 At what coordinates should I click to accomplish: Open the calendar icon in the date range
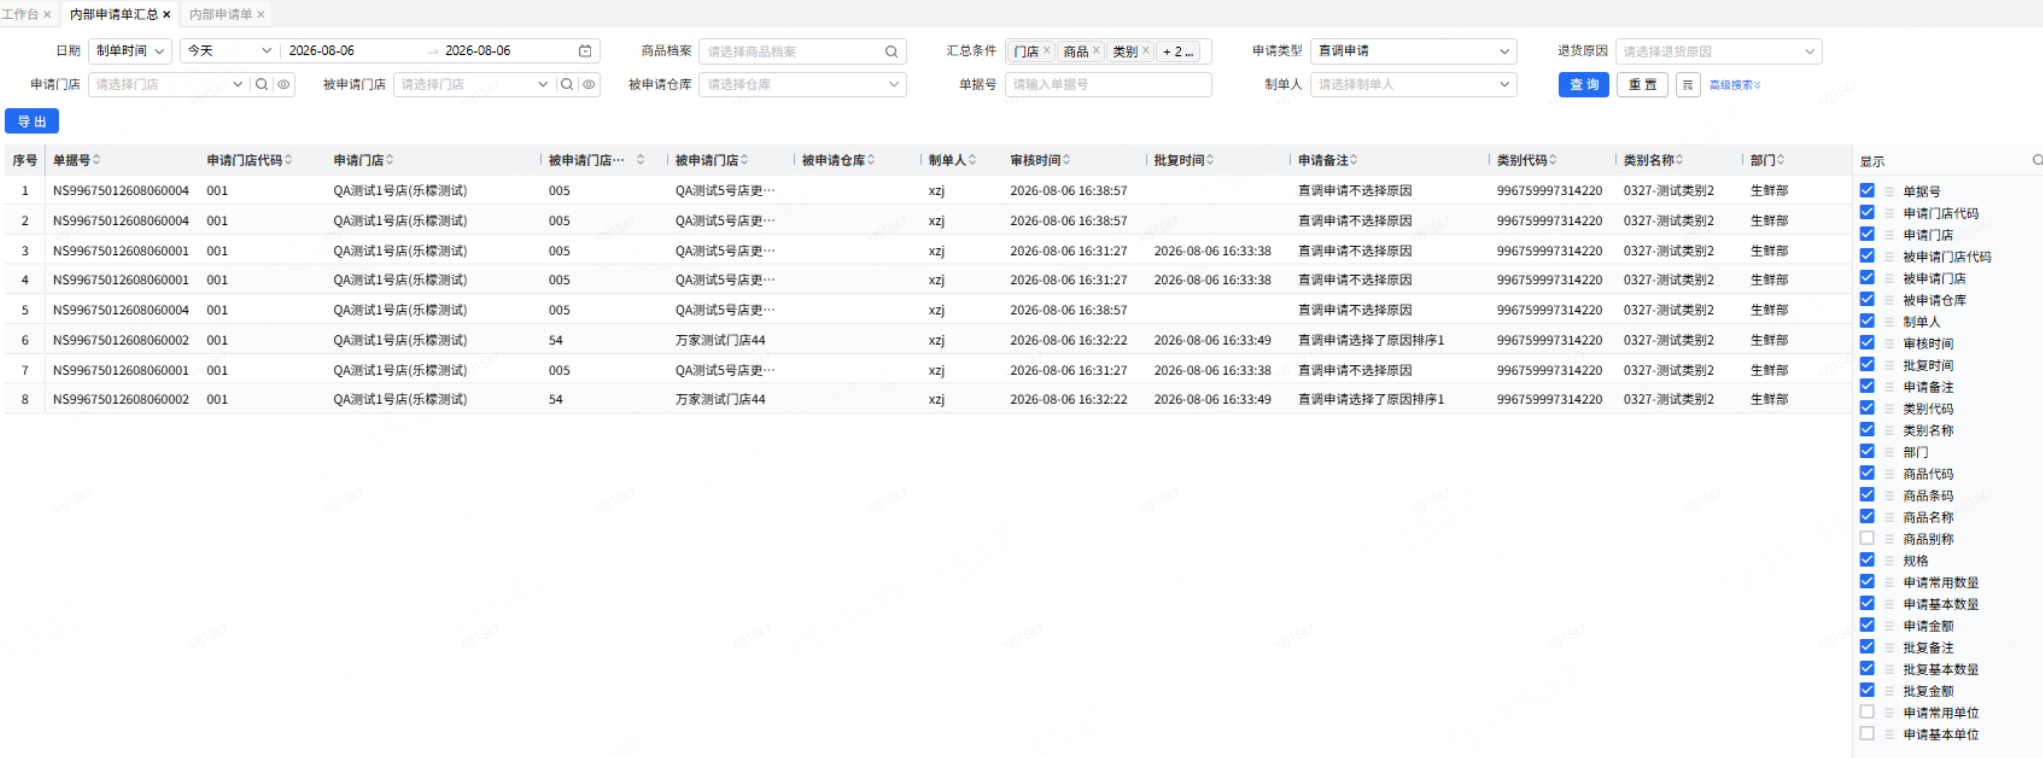(585, 51)
